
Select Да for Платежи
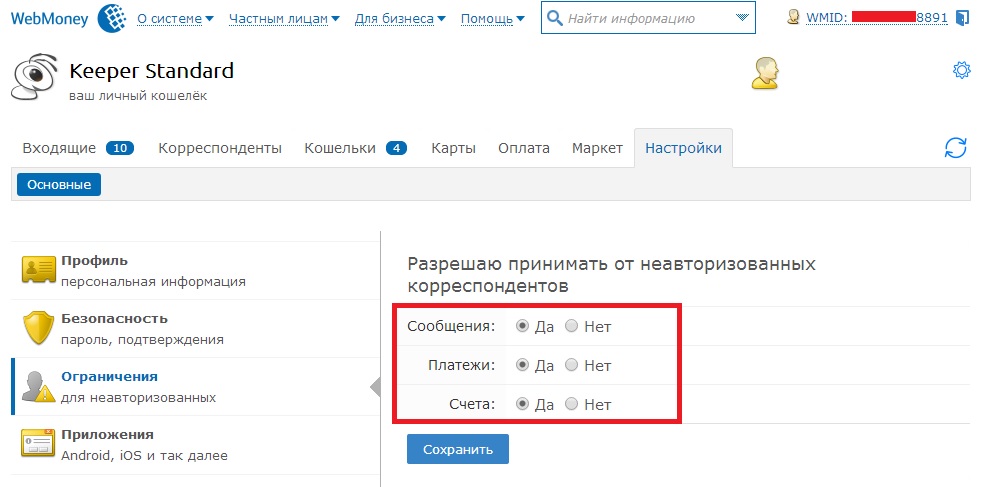tap(522, 365)
